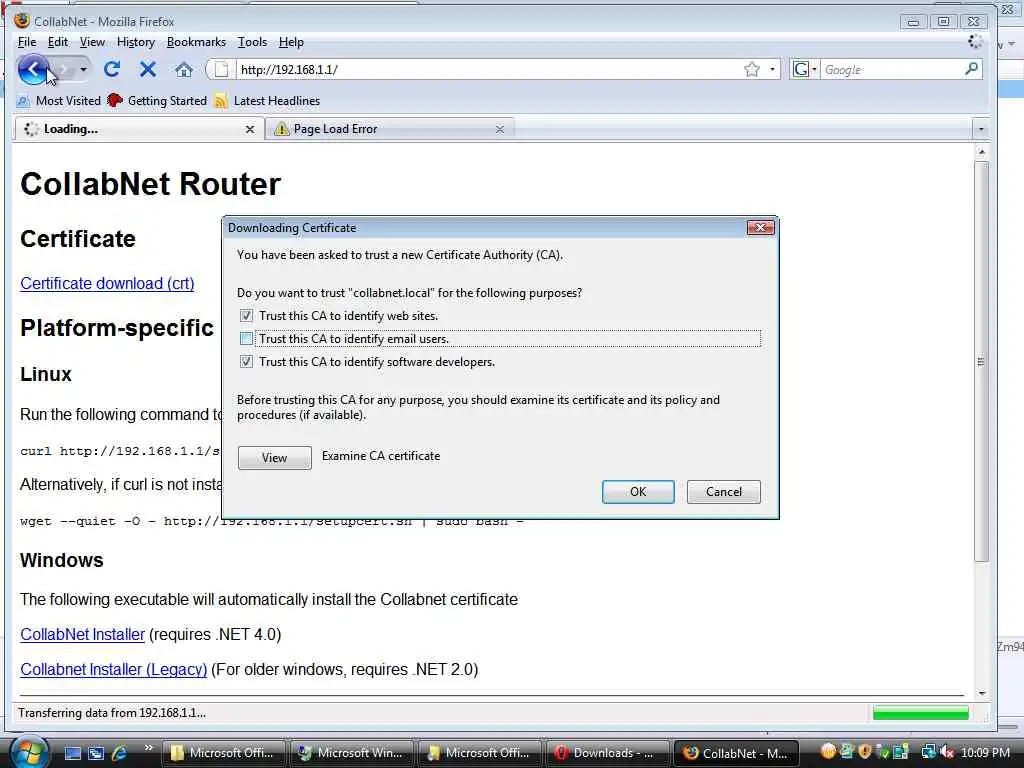The image size is (1024, 768).
Task: Close the Page Load Error tab
Action: click(x=500, y=129)
